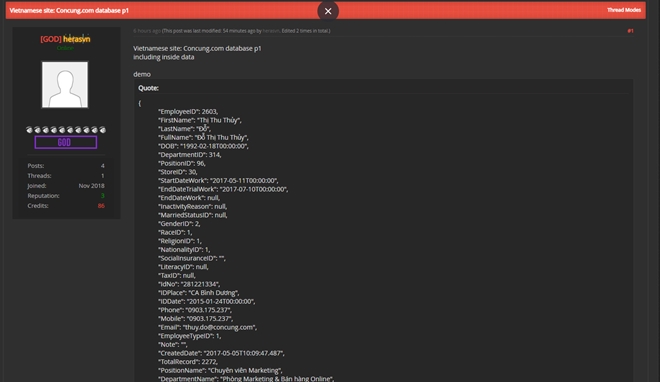Screen dimensions: 660x382
Task: Click the row of user rank stars
Action: (66, 130)
